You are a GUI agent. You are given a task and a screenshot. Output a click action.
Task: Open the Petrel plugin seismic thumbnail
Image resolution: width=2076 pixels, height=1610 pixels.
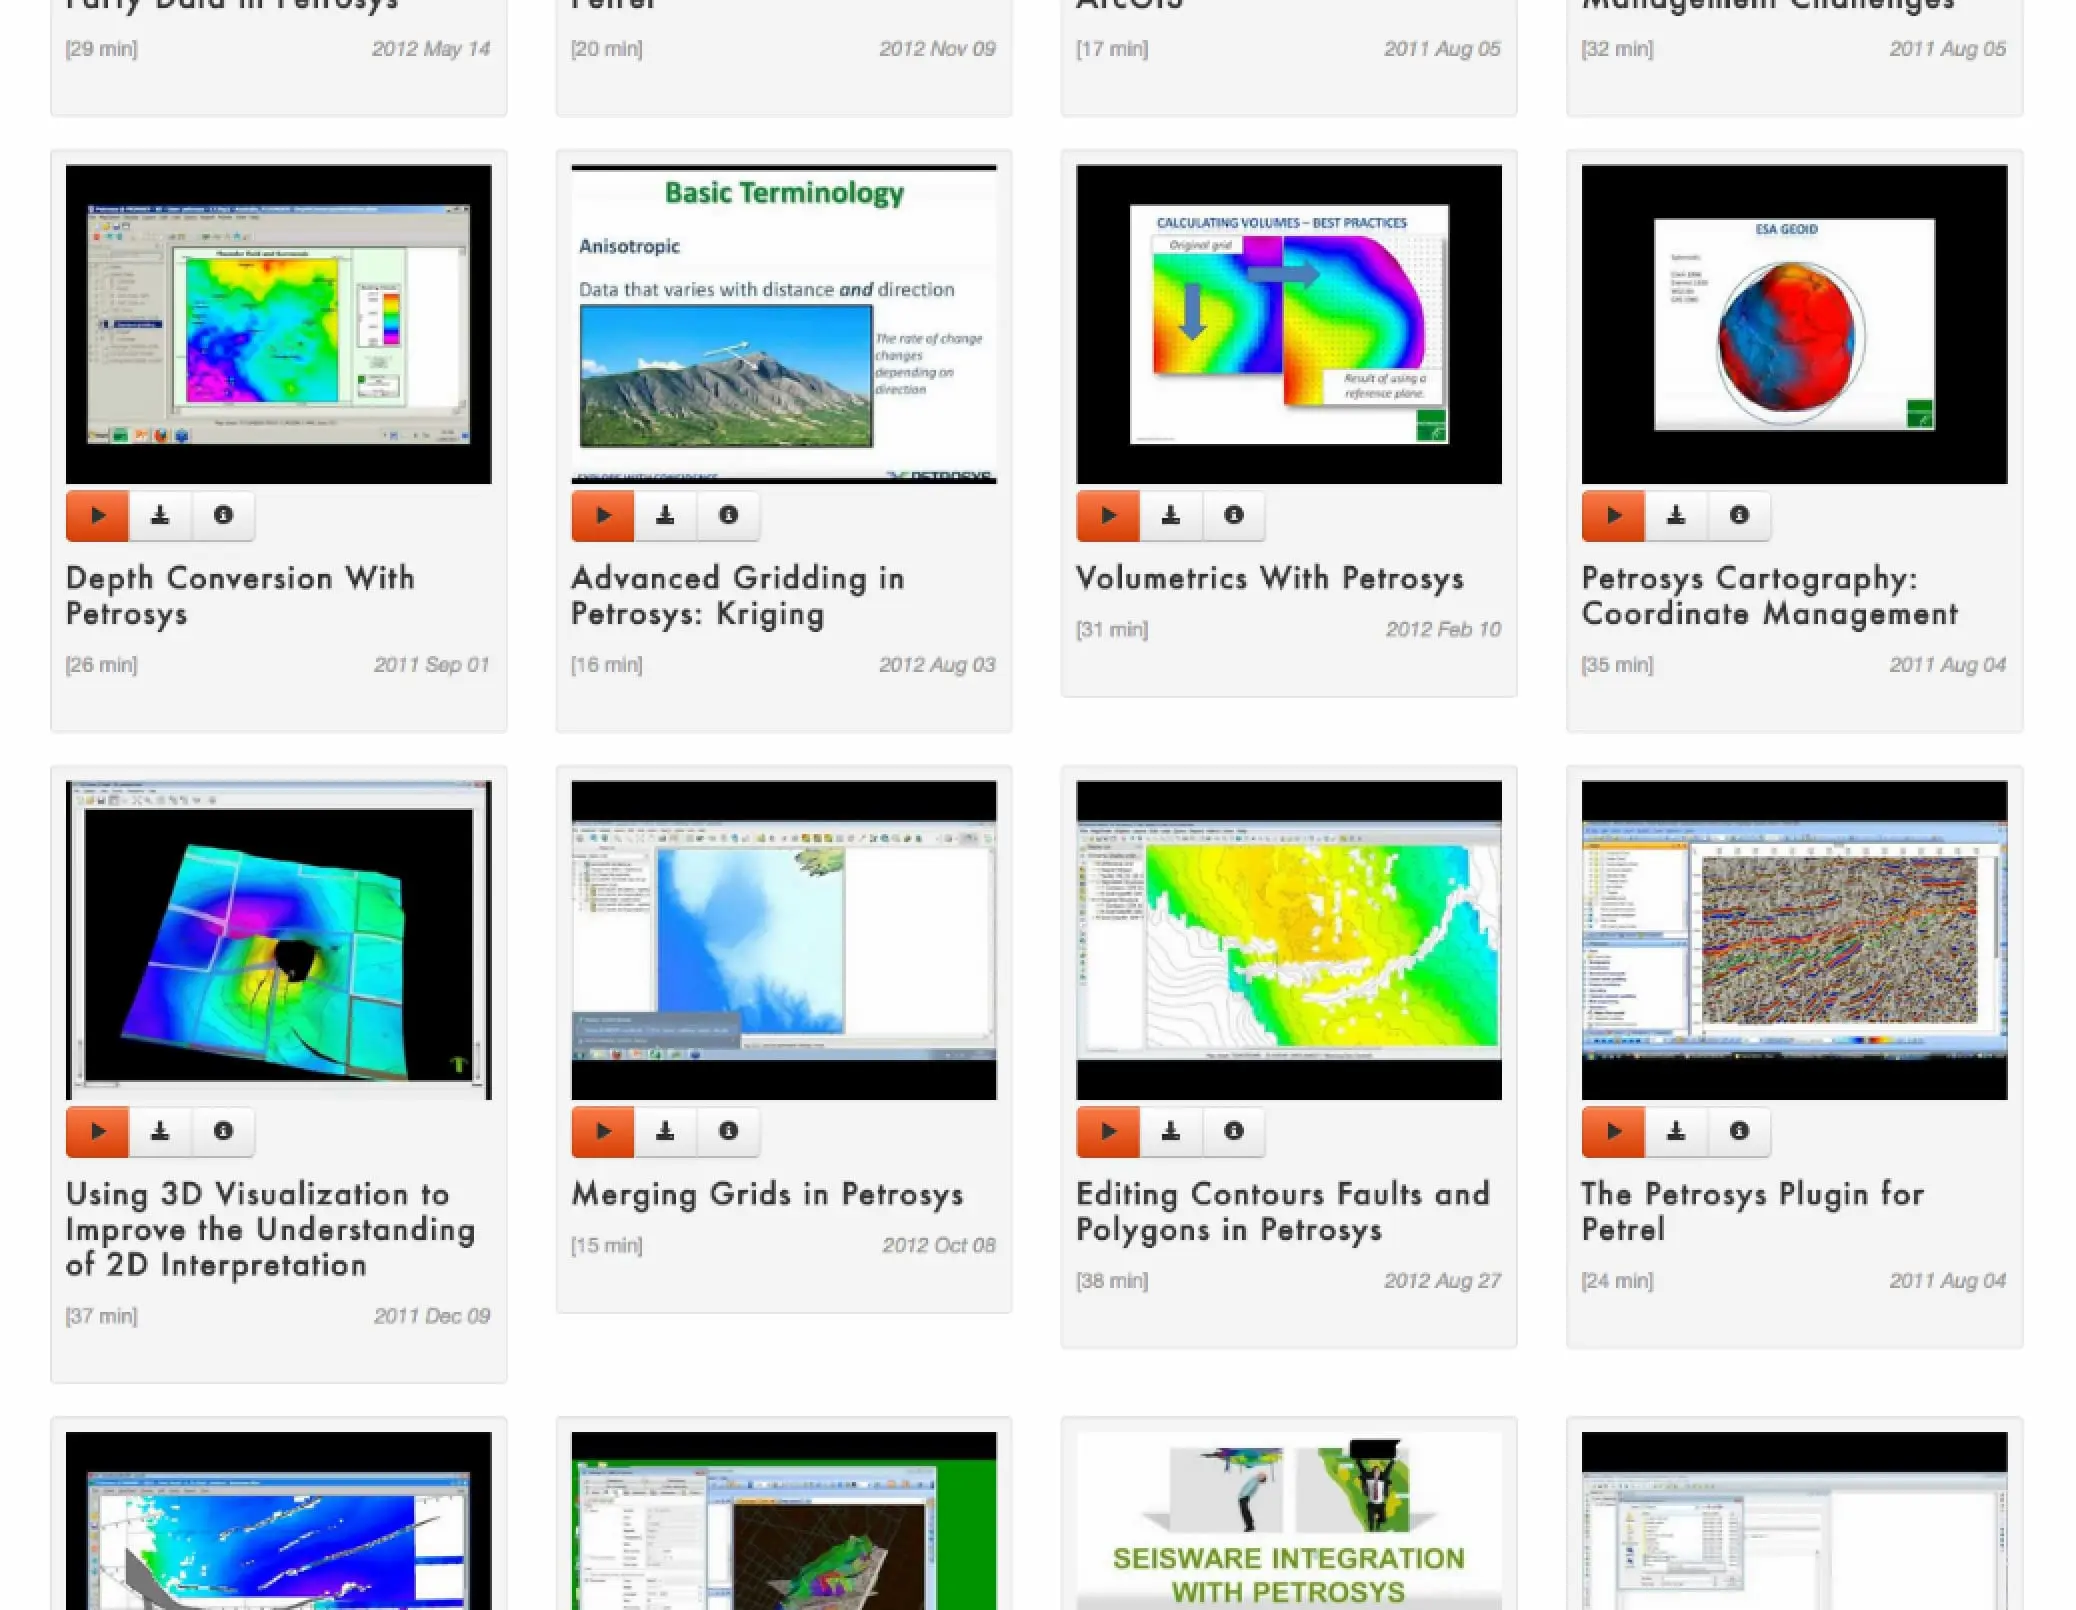pyautogui.click(x=1794, y=941)
